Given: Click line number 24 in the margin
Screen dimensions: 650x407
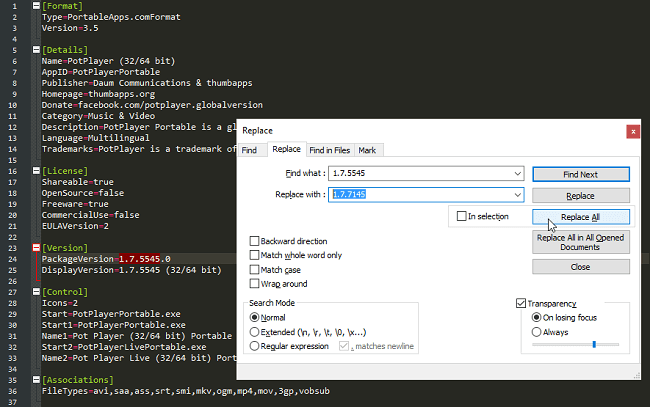Looking at the screenshot, I should pos(12,259).
